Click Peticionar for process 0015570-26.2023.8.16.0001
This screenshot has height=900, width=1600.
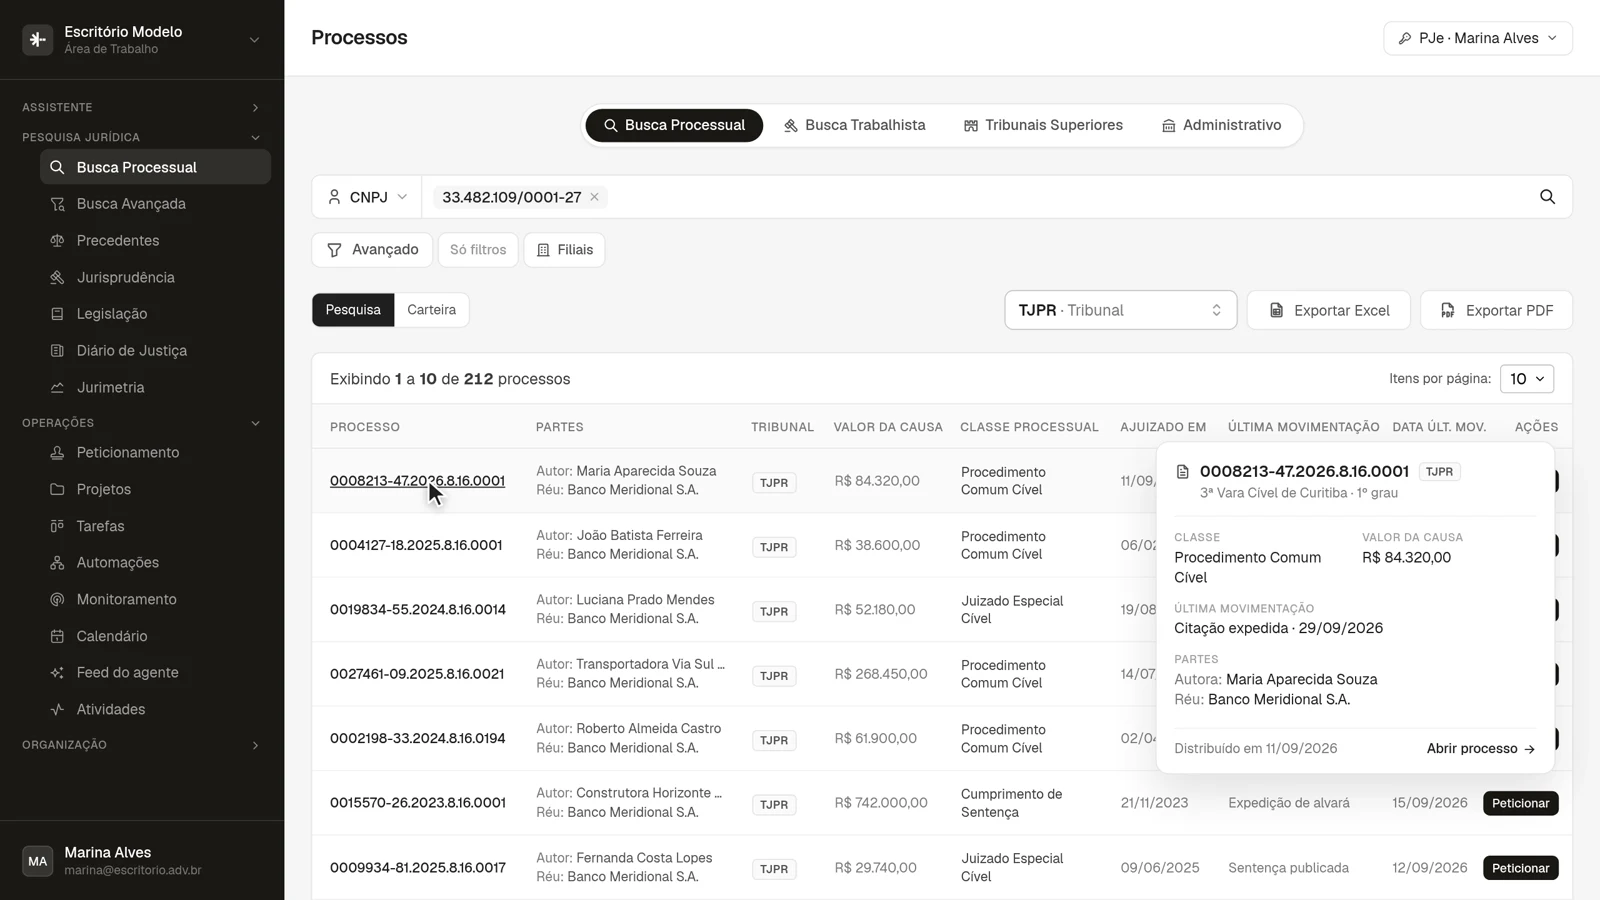(x=1520, y=803)
